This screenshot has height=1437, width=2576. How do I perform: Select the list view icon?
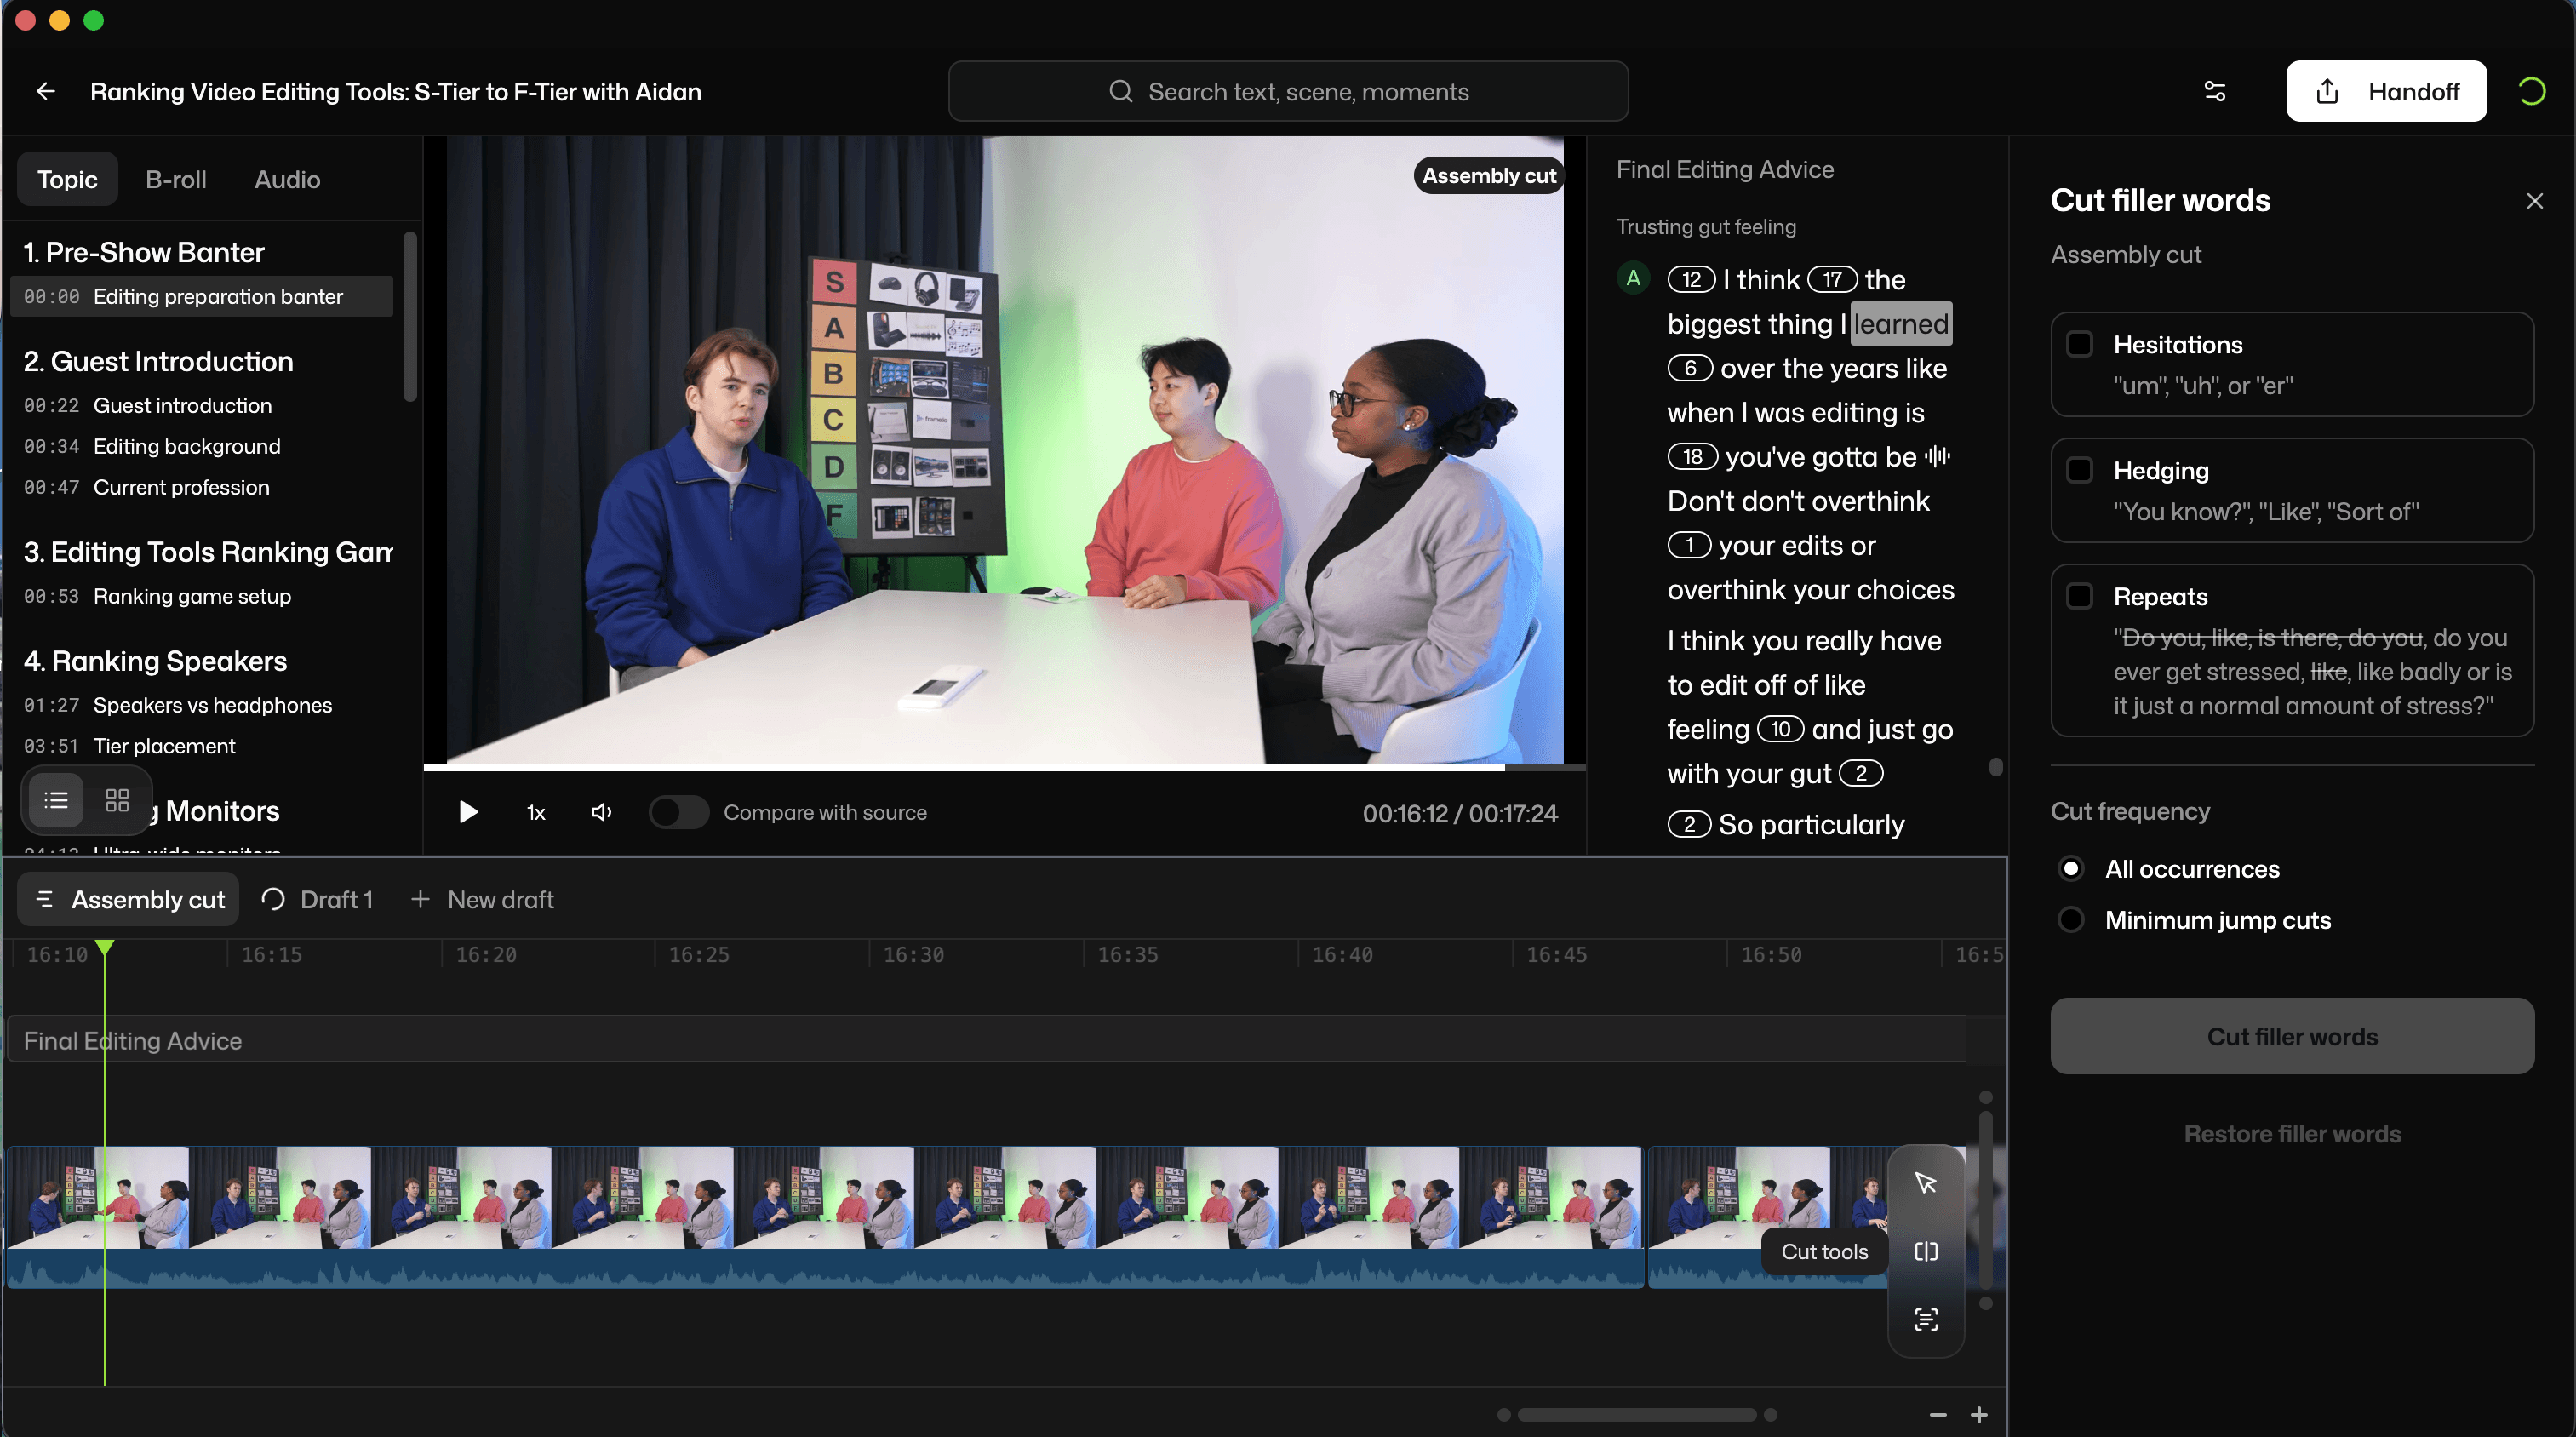[56, 800]
